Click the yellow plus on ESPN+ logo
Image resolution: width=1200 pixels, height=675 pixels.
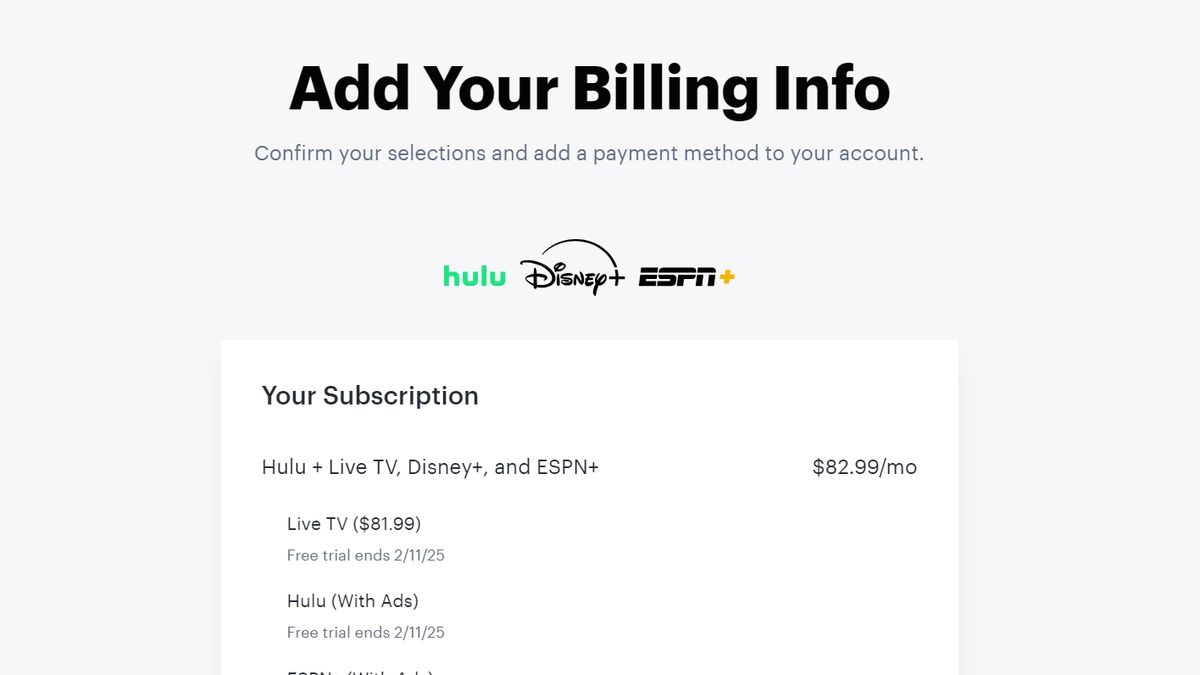point(726,276)
